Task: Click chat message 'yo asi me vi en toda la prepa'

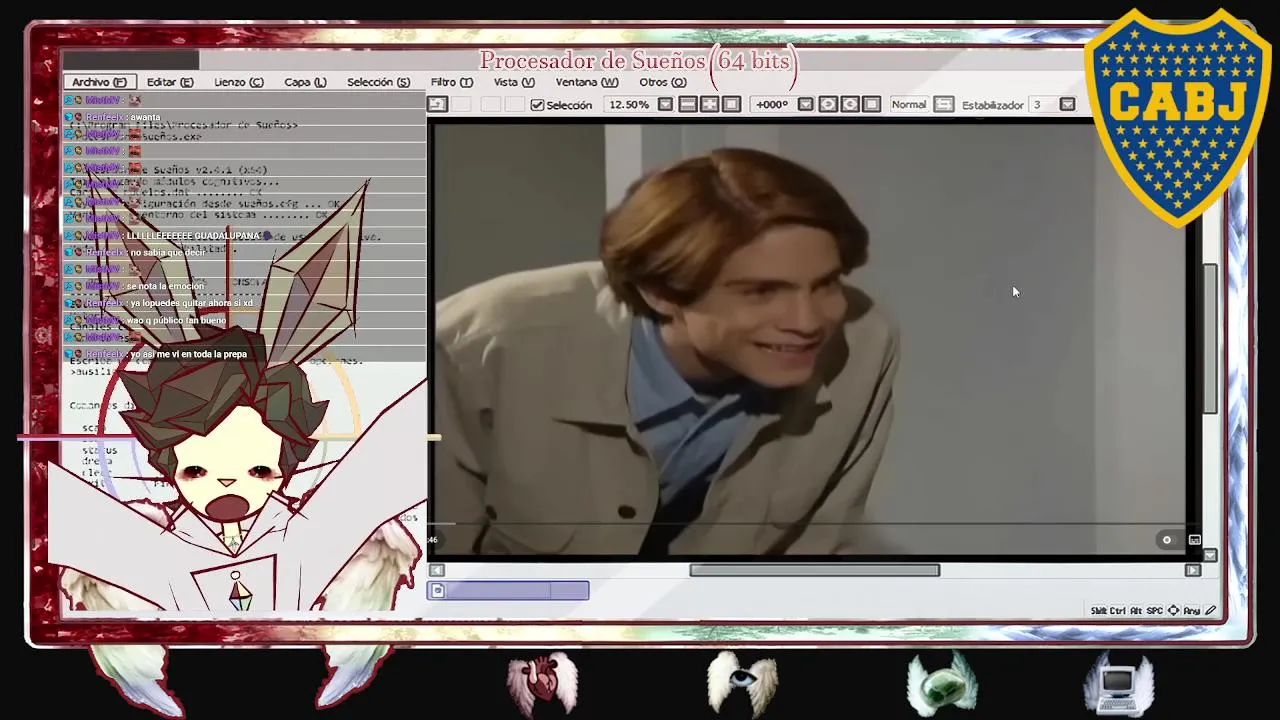Action: pos(188,355)
